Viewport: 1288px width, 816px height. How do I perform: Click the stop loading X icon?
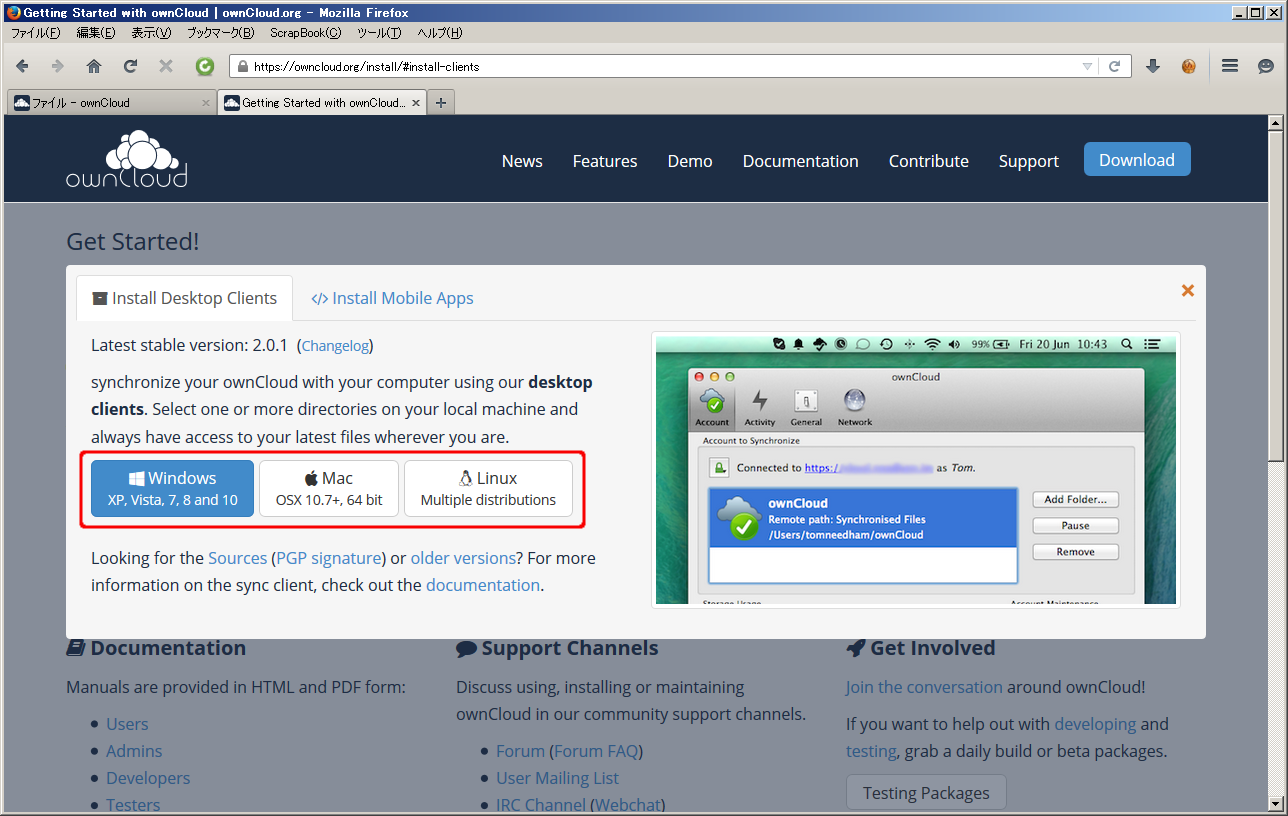166,66
